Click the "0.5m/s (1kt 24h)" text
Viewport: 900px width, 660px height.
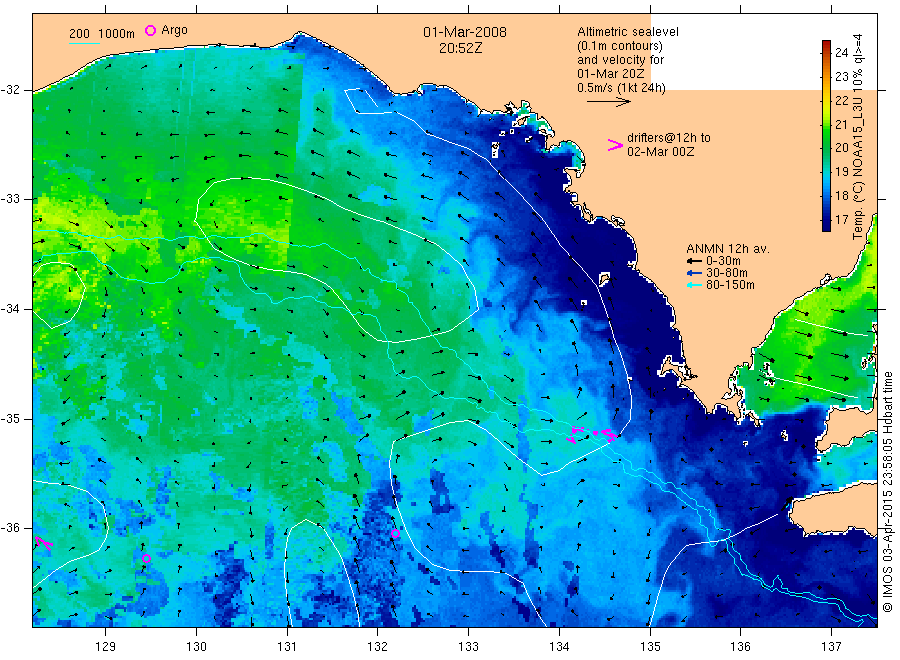(x=622, y=88)
